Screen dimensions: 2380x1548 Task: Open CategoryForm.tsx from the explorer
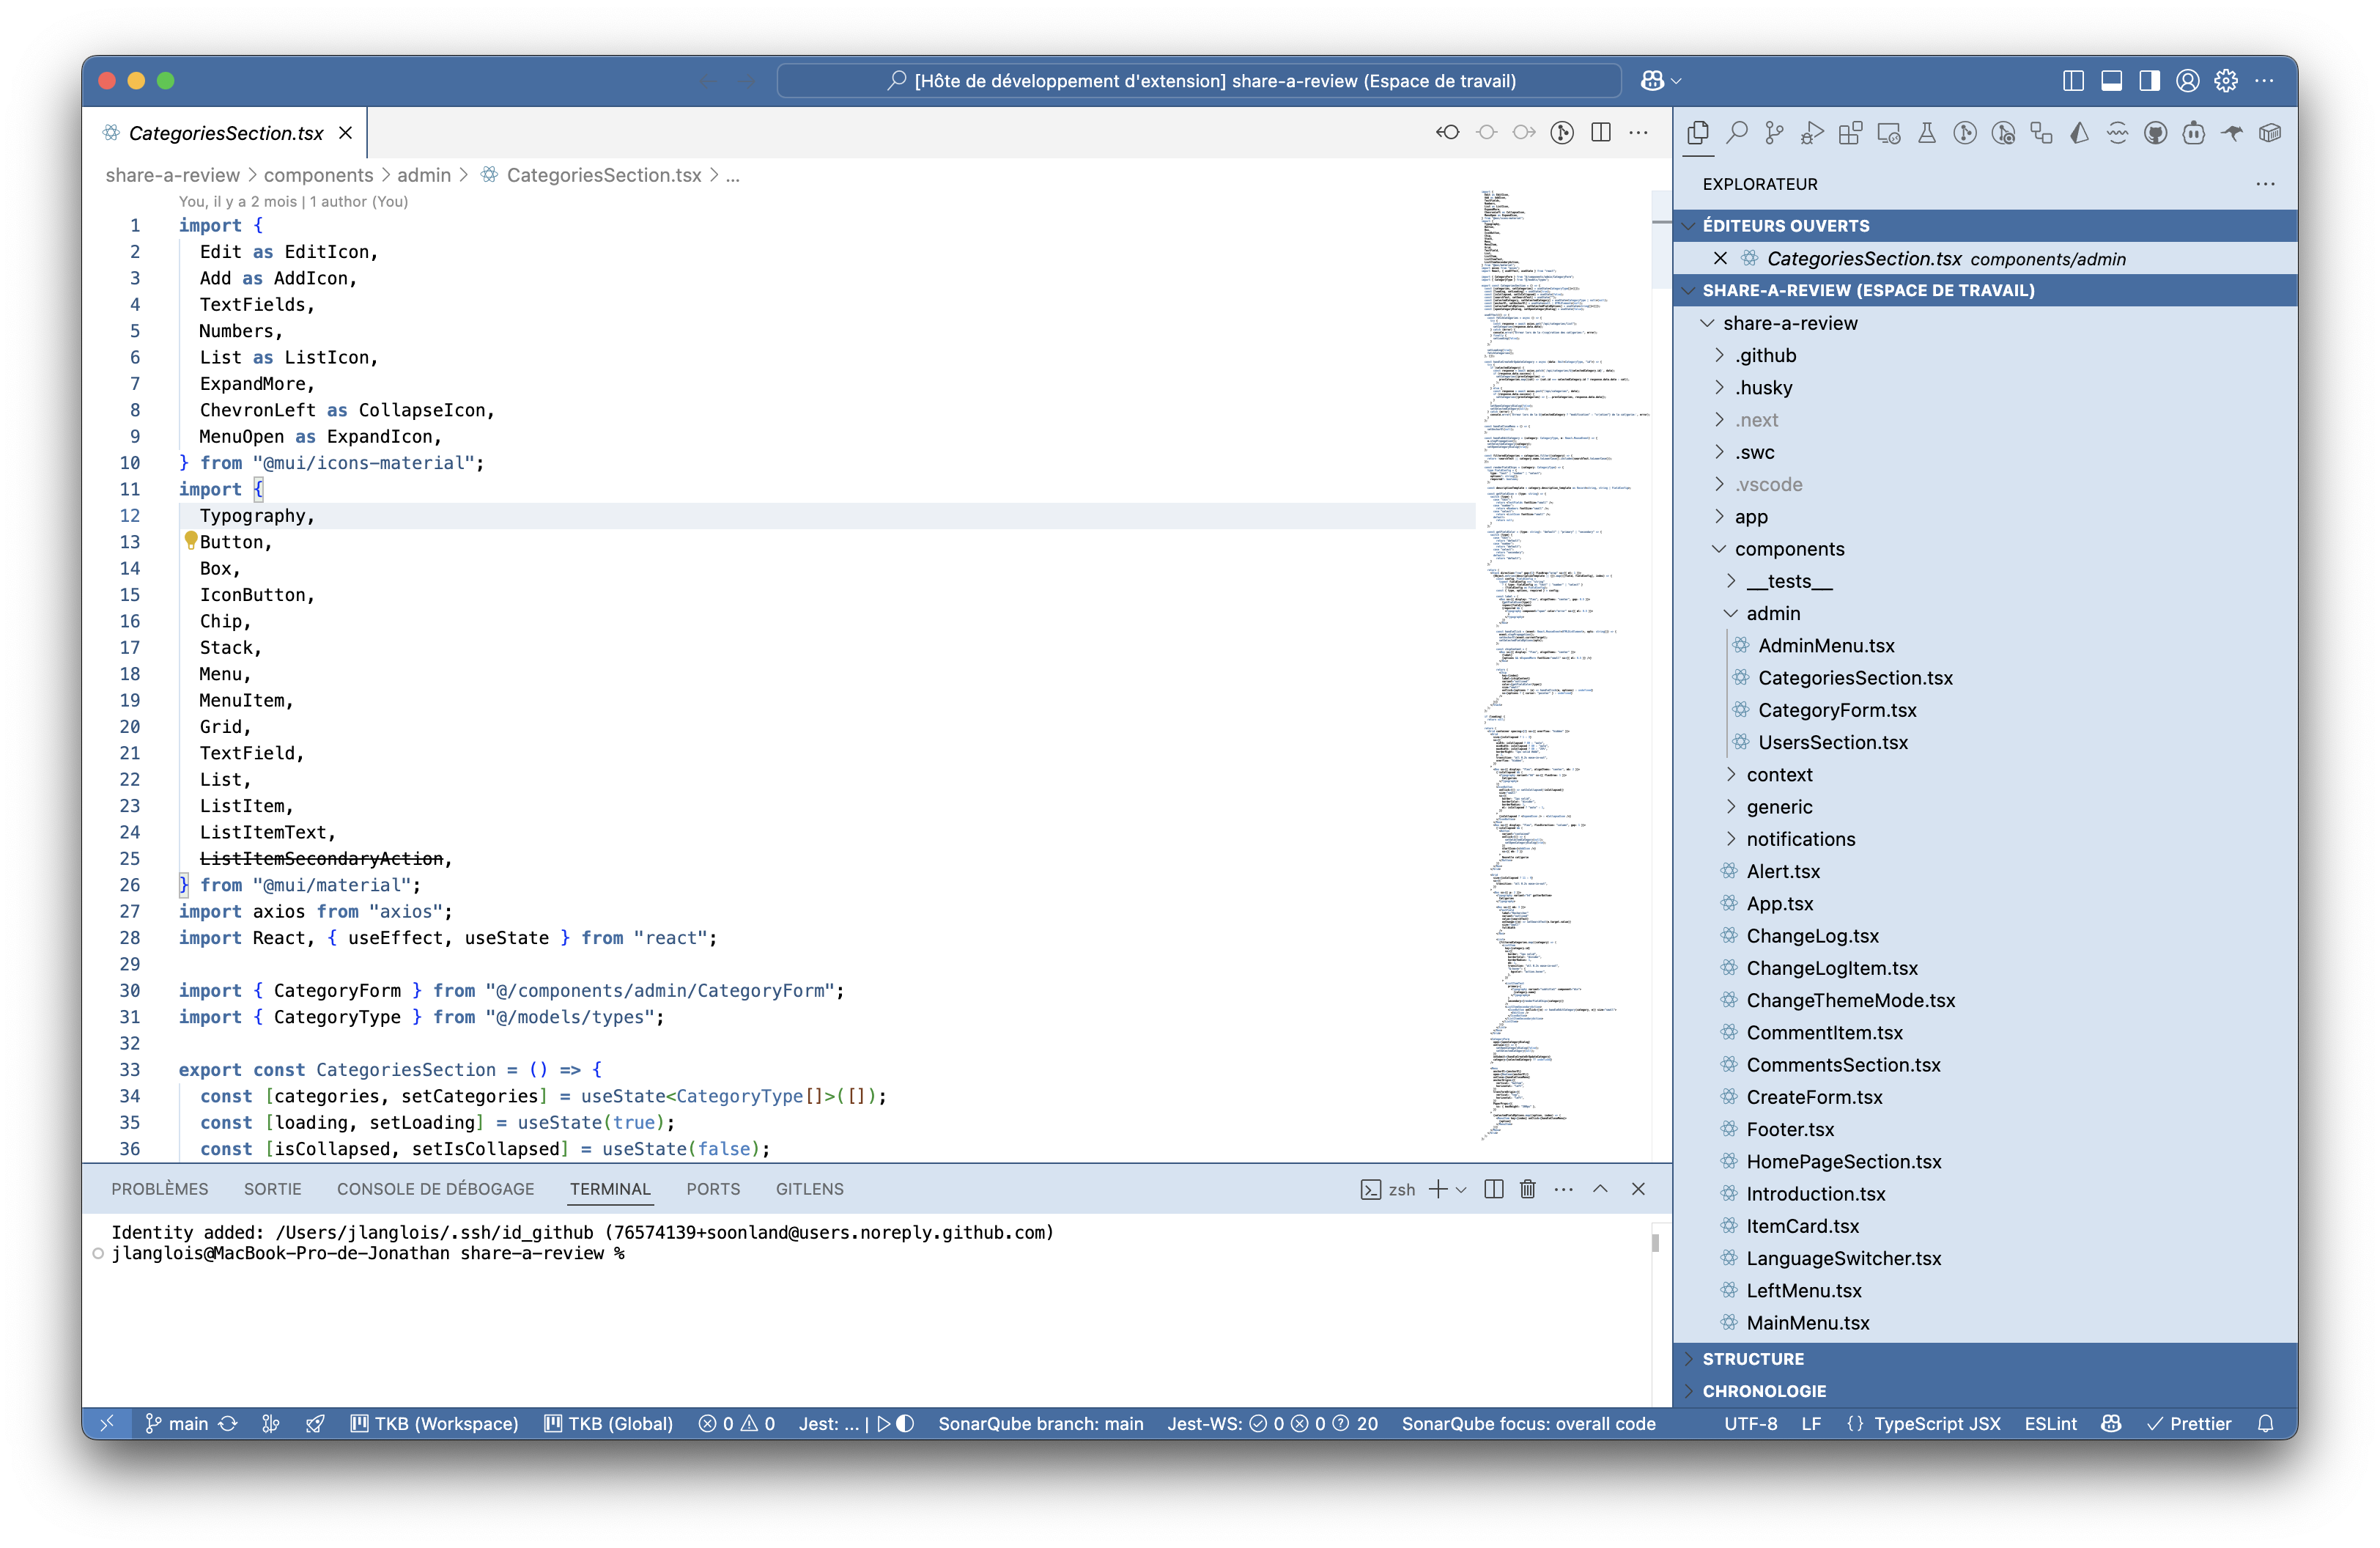1836,710
